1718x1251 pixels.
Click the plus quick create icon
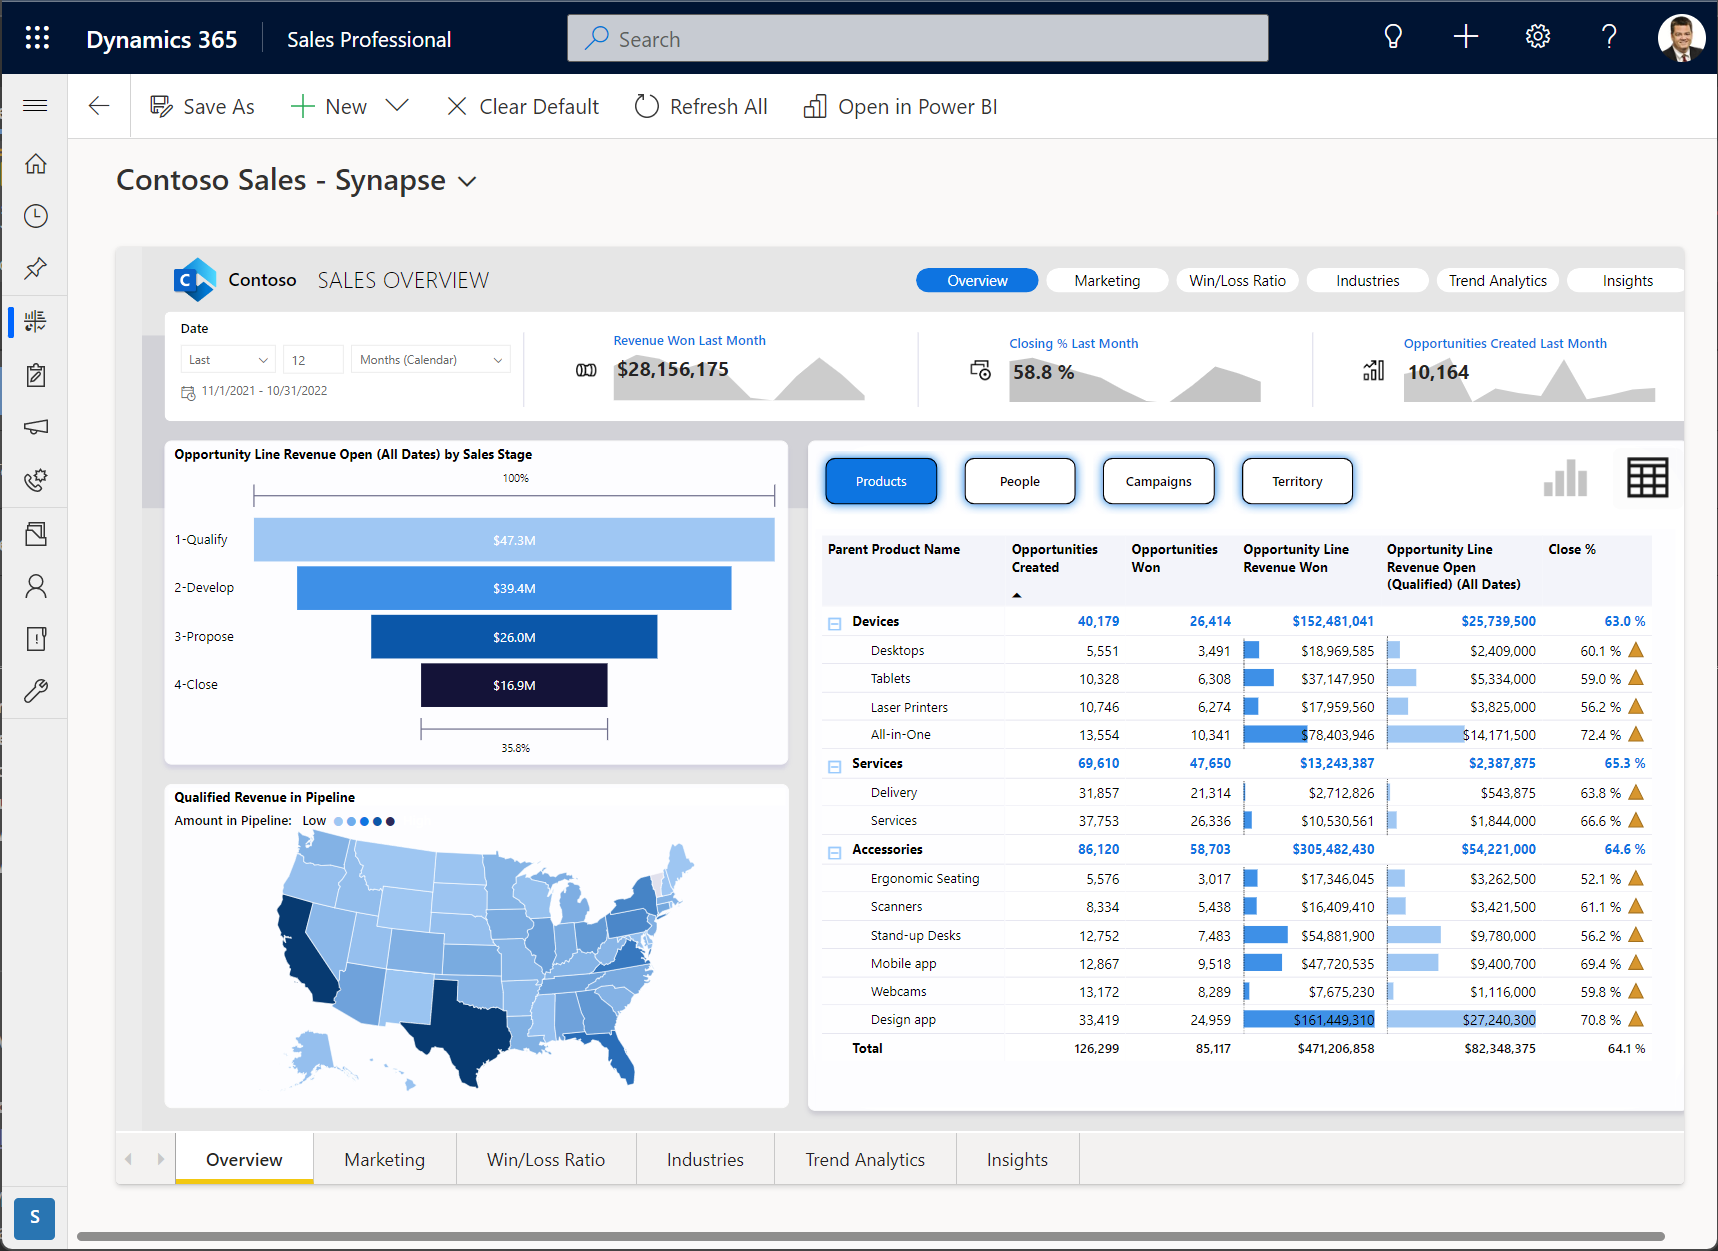pos(1465,38)
